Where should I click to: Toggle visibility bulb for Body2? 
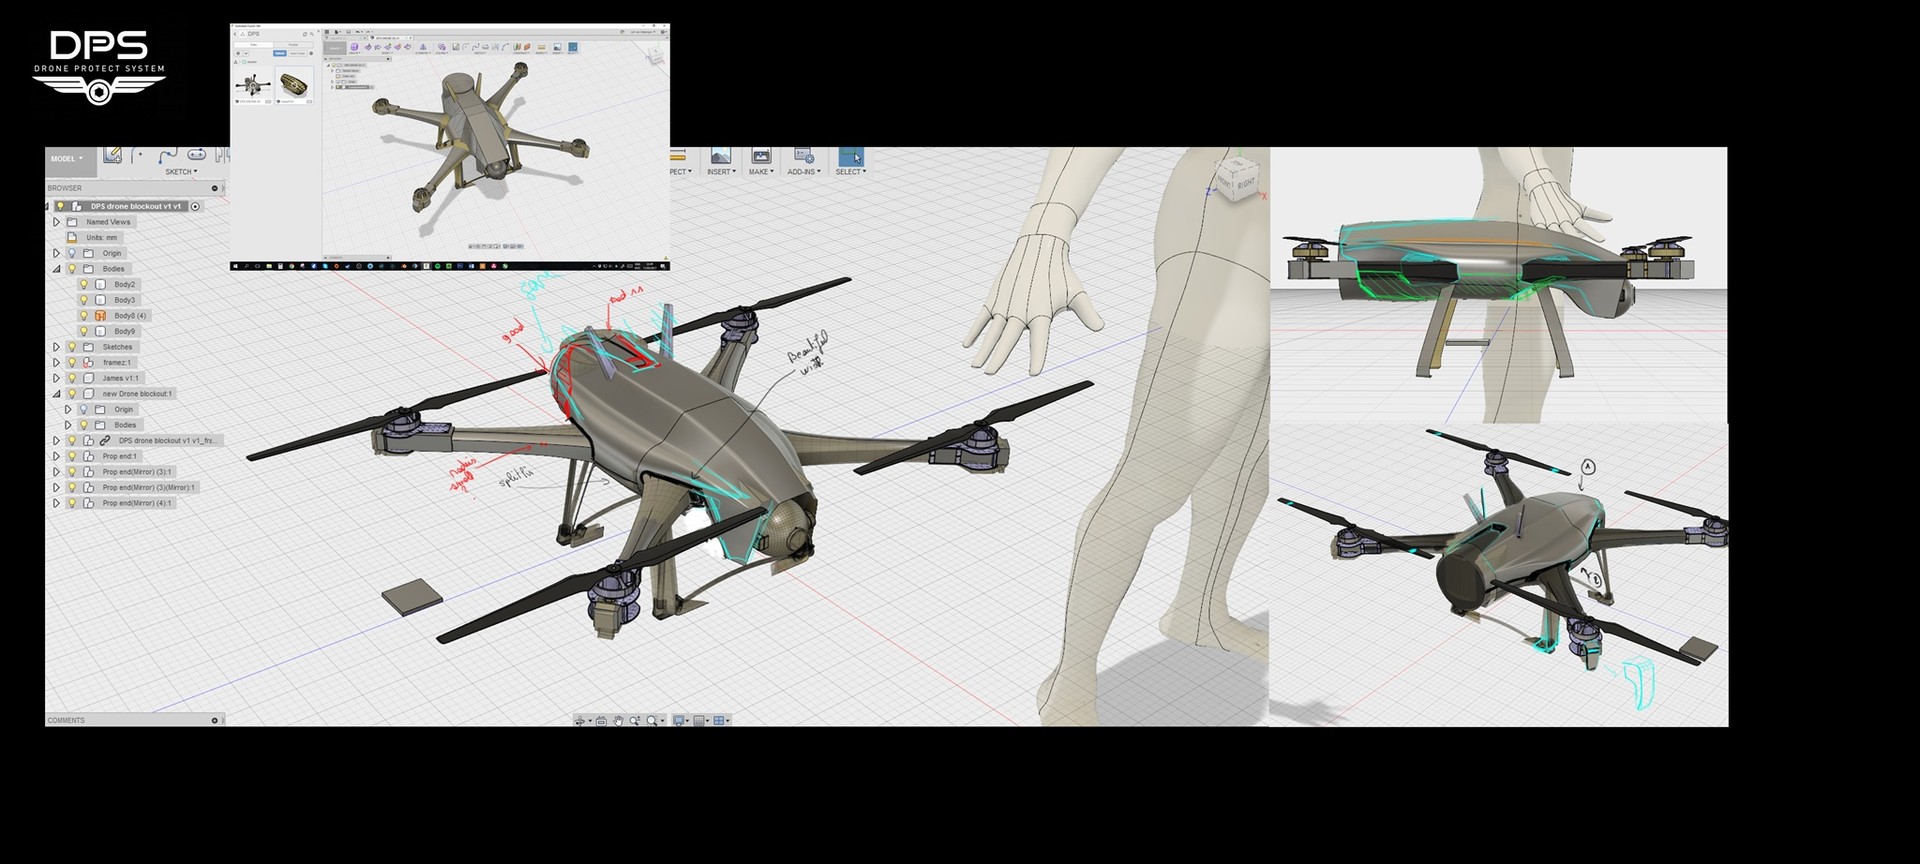tap(84, 284)
